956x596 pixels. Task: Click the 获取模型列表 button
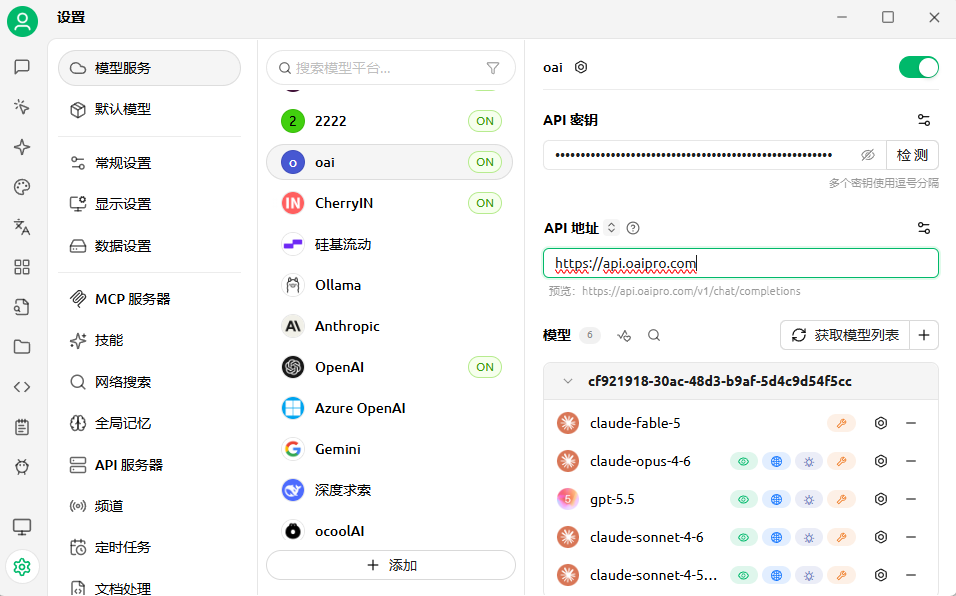845,335
